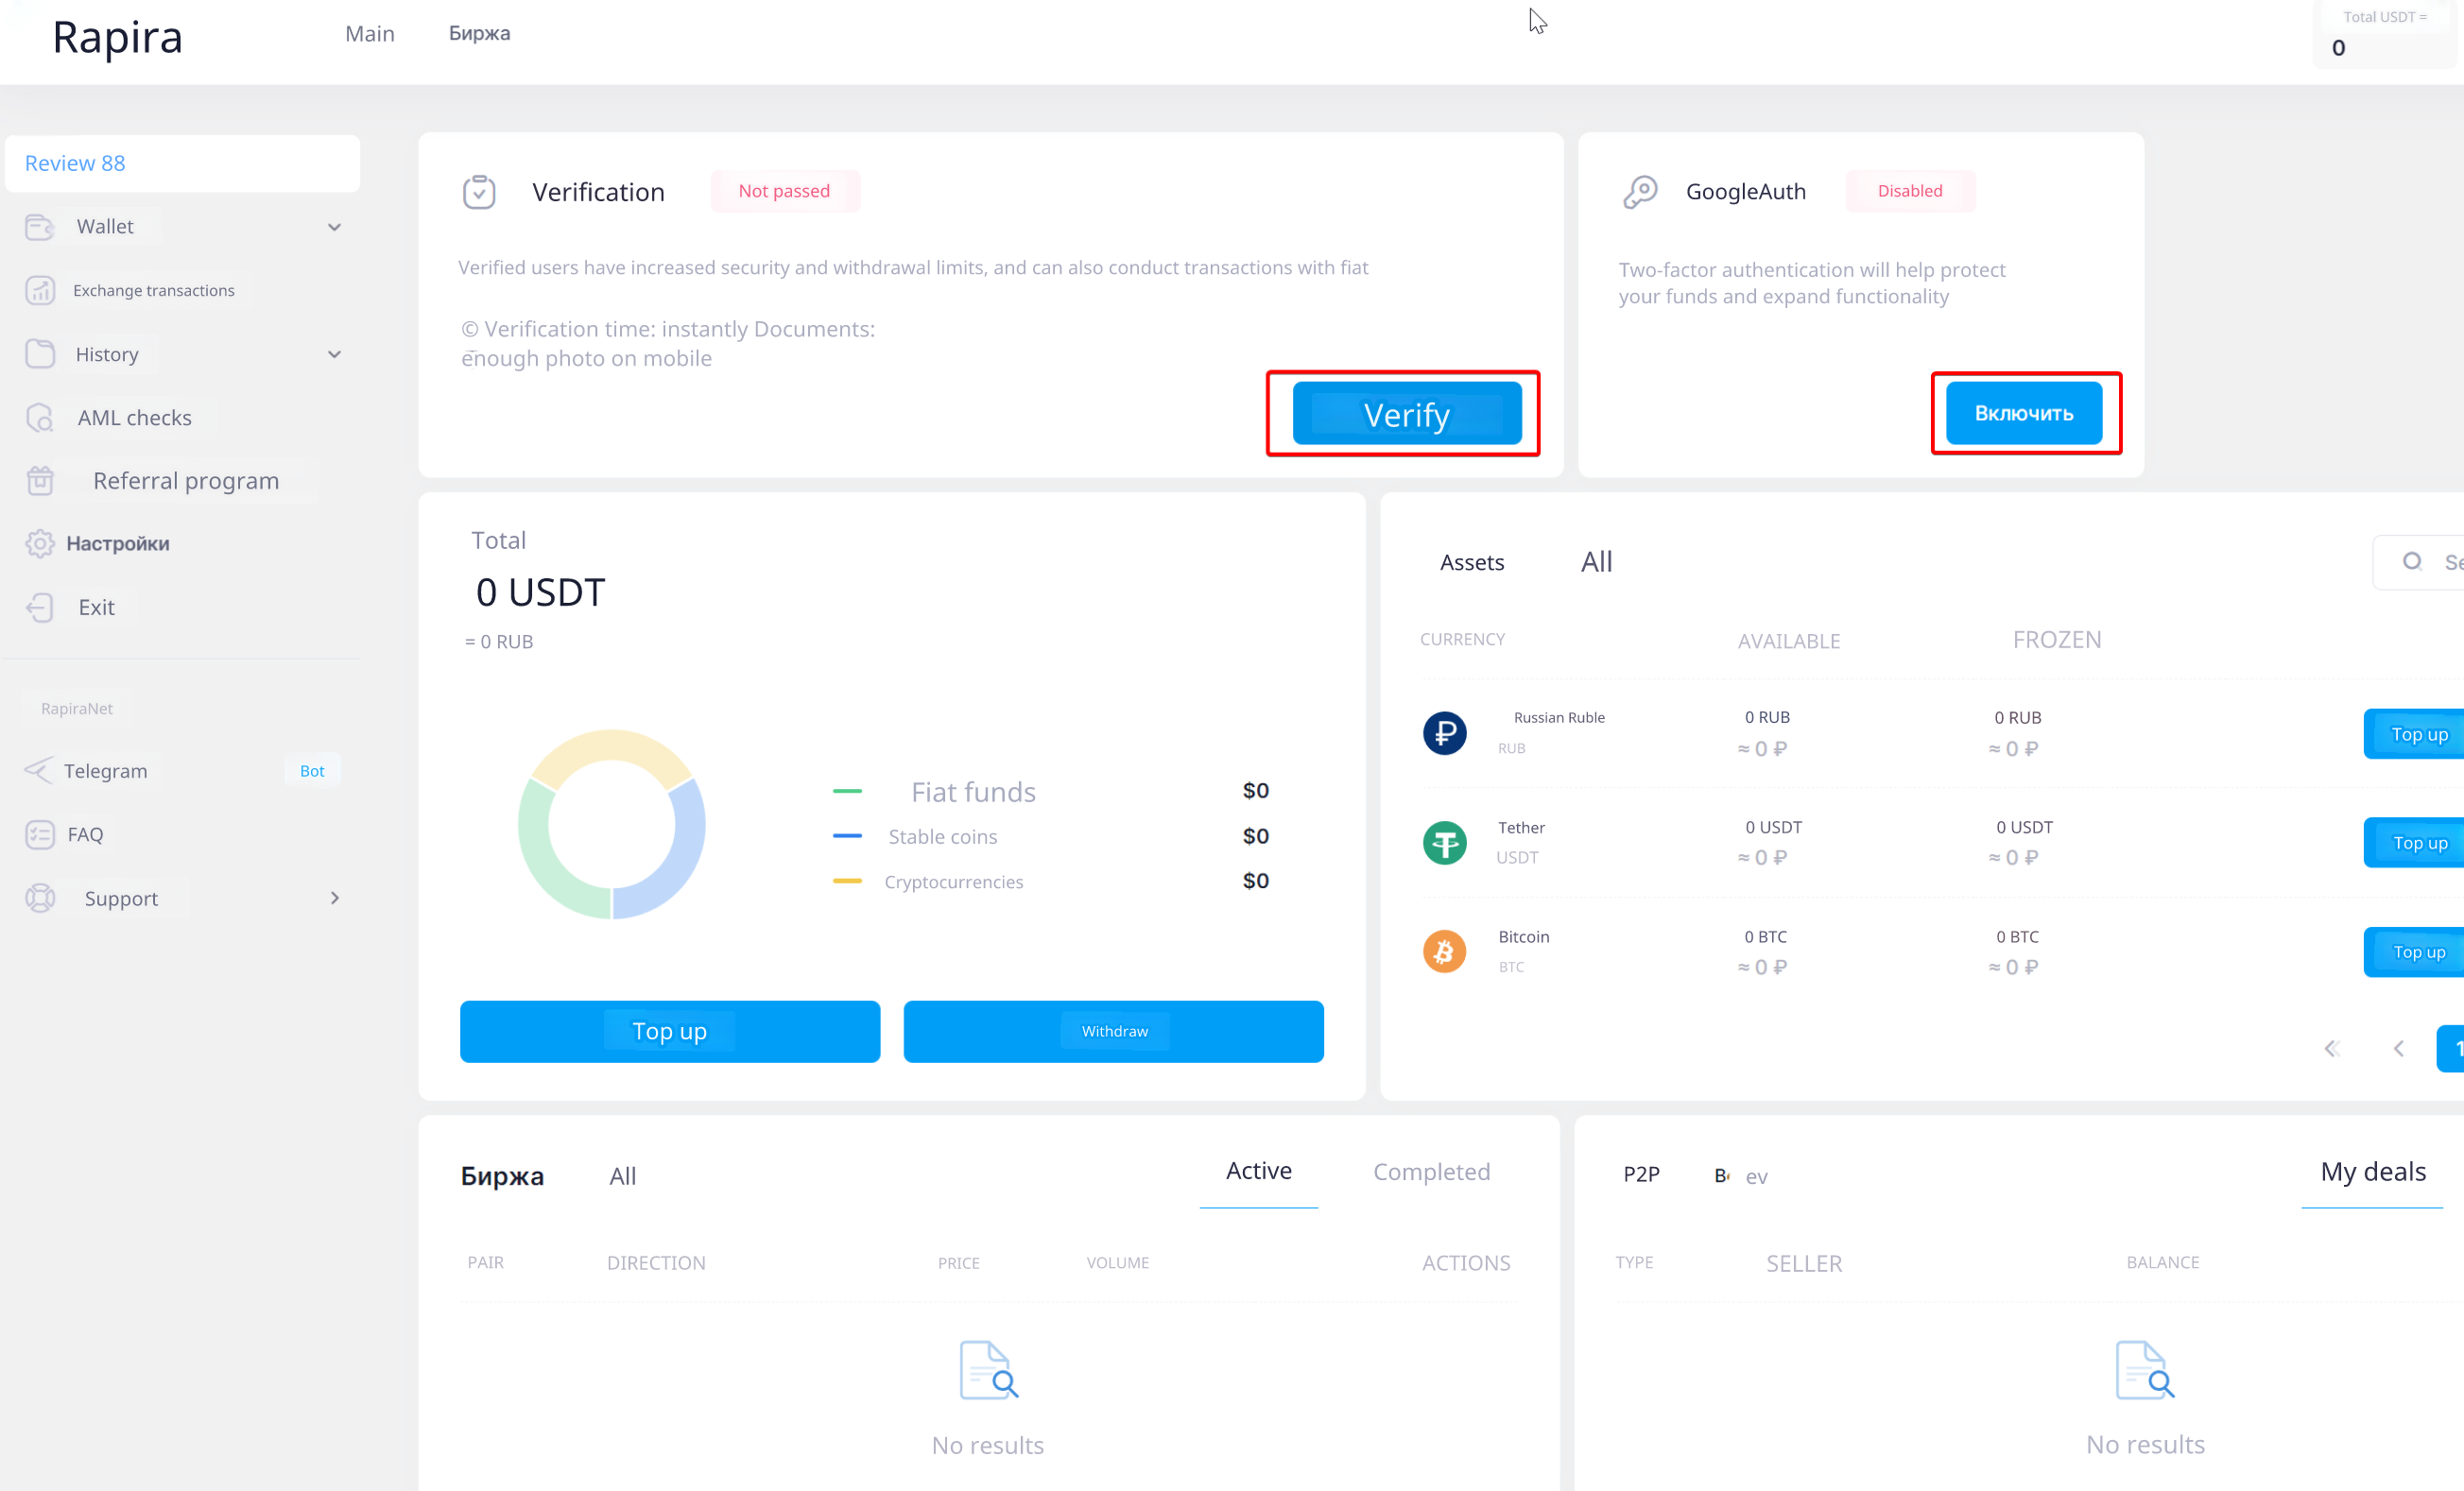This screenshot has width=2464, height=1491.
Task: Switch to the Completed orders tab
Action: pyautogui.click(x=1431, y=1172)
